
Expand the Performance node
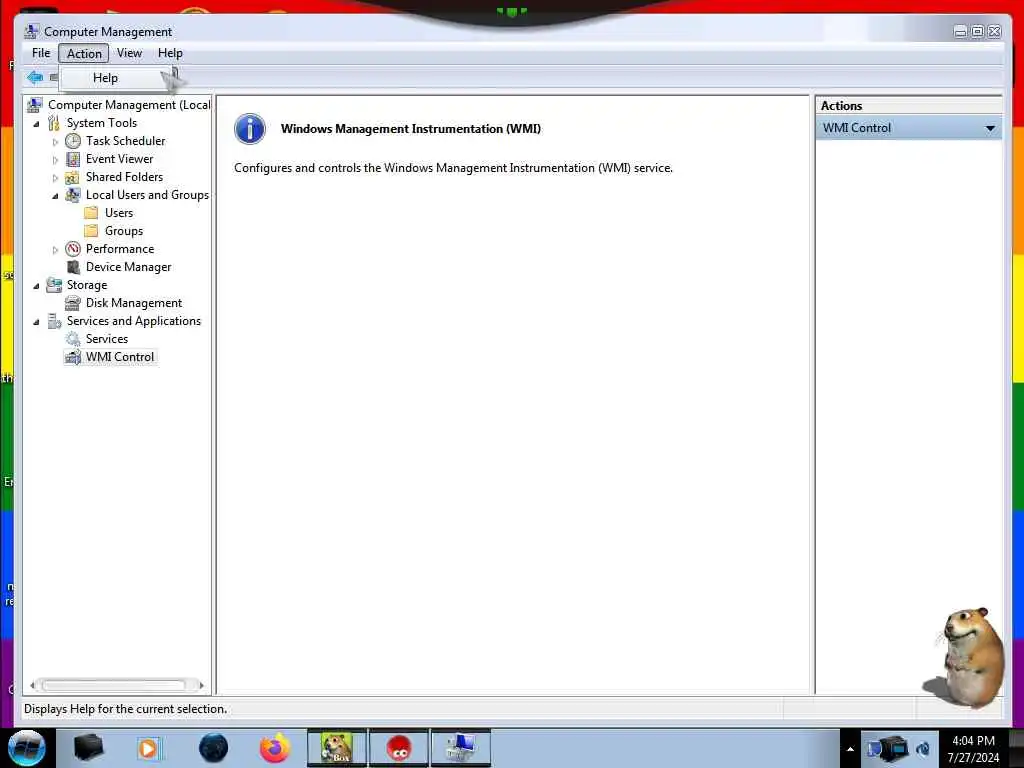click(x=55, y=249)
